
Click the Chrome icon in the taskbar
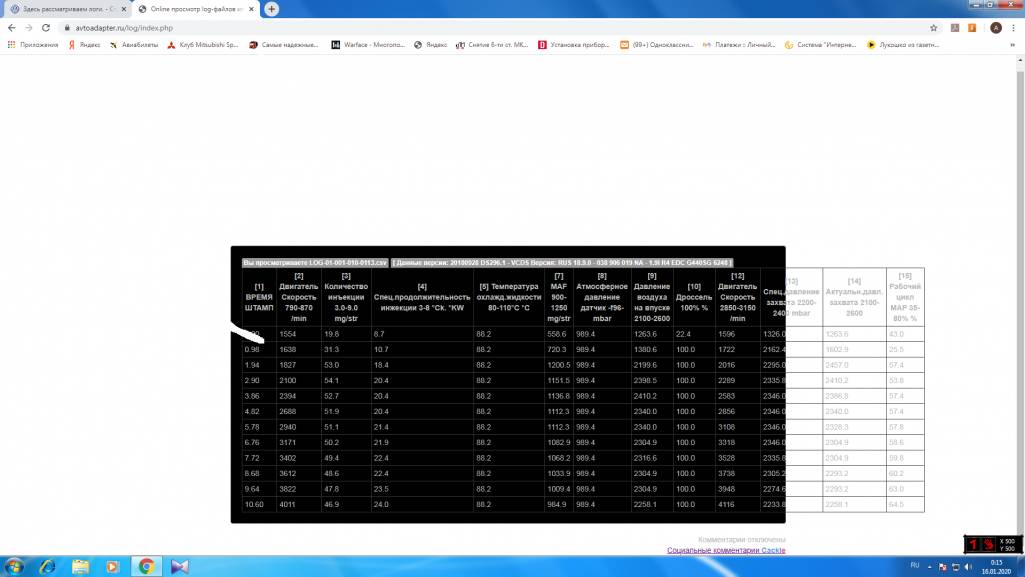pos(146,566)
